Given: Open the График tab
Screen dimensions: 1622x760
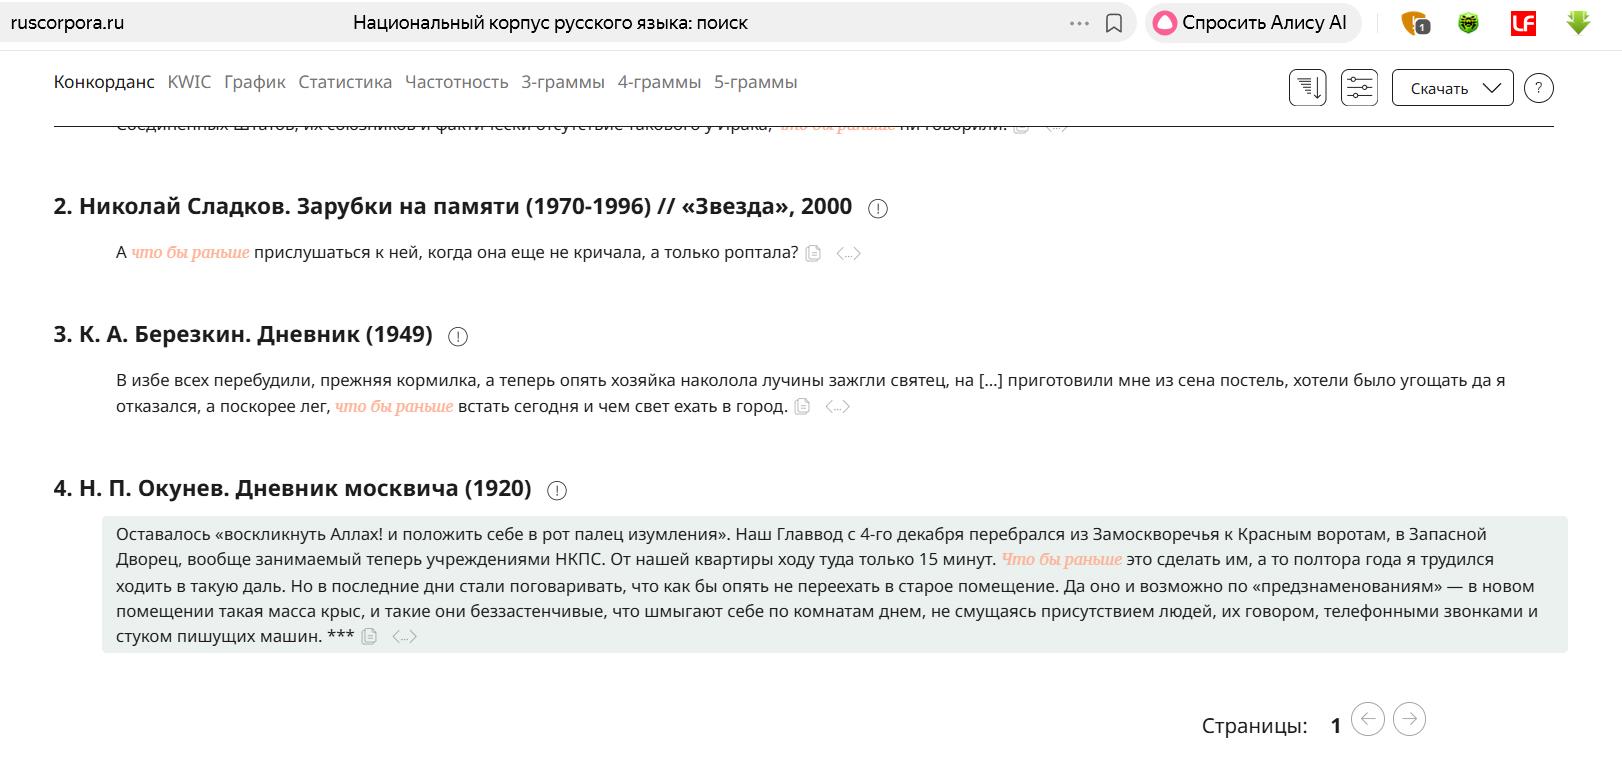Looking at the screenshot, I should 255,82.
